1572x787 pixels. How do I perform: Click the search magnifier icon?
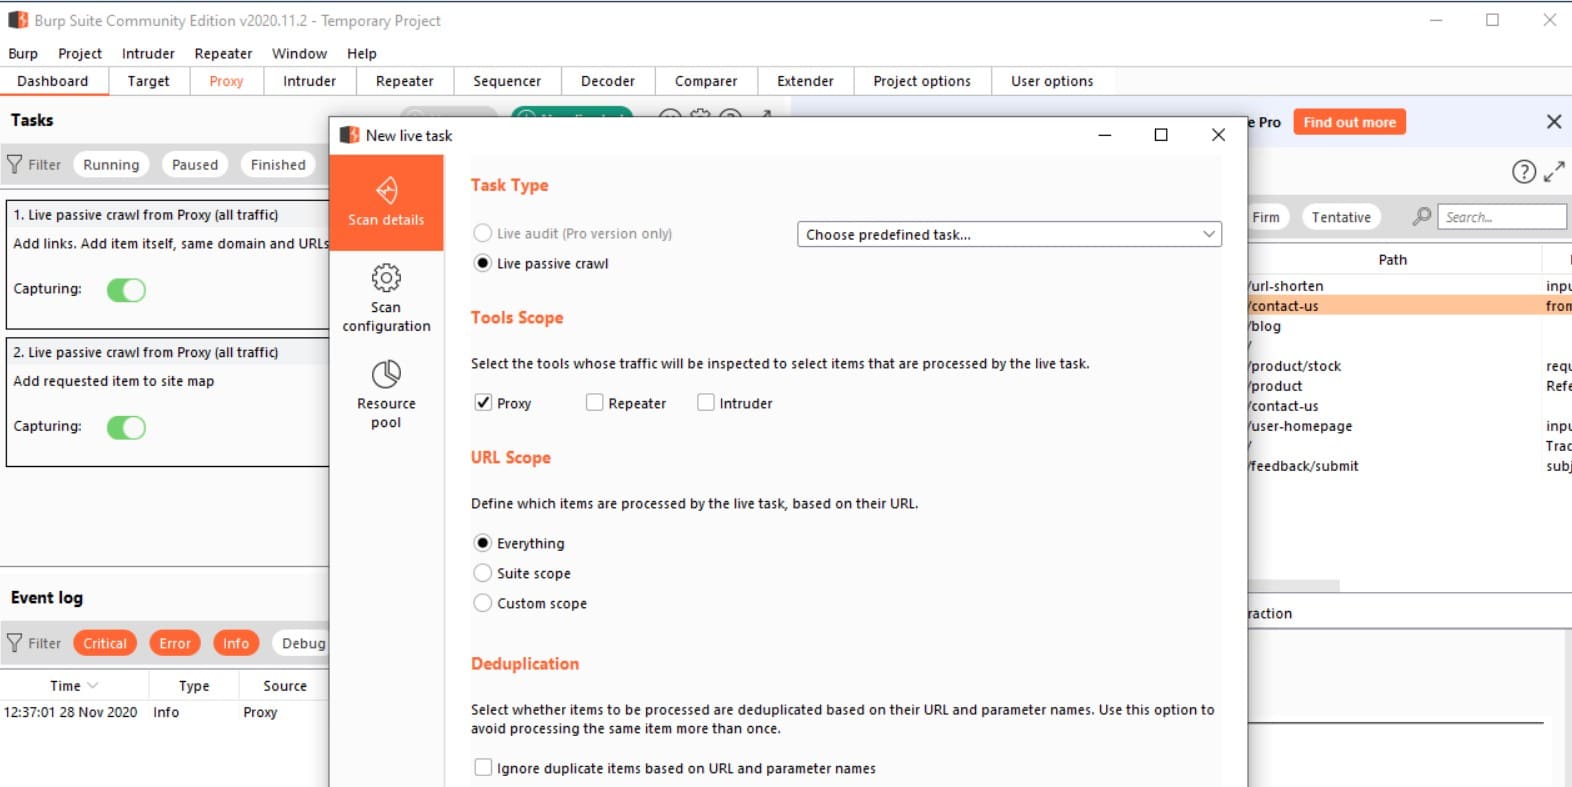(x=1421, y=217)
